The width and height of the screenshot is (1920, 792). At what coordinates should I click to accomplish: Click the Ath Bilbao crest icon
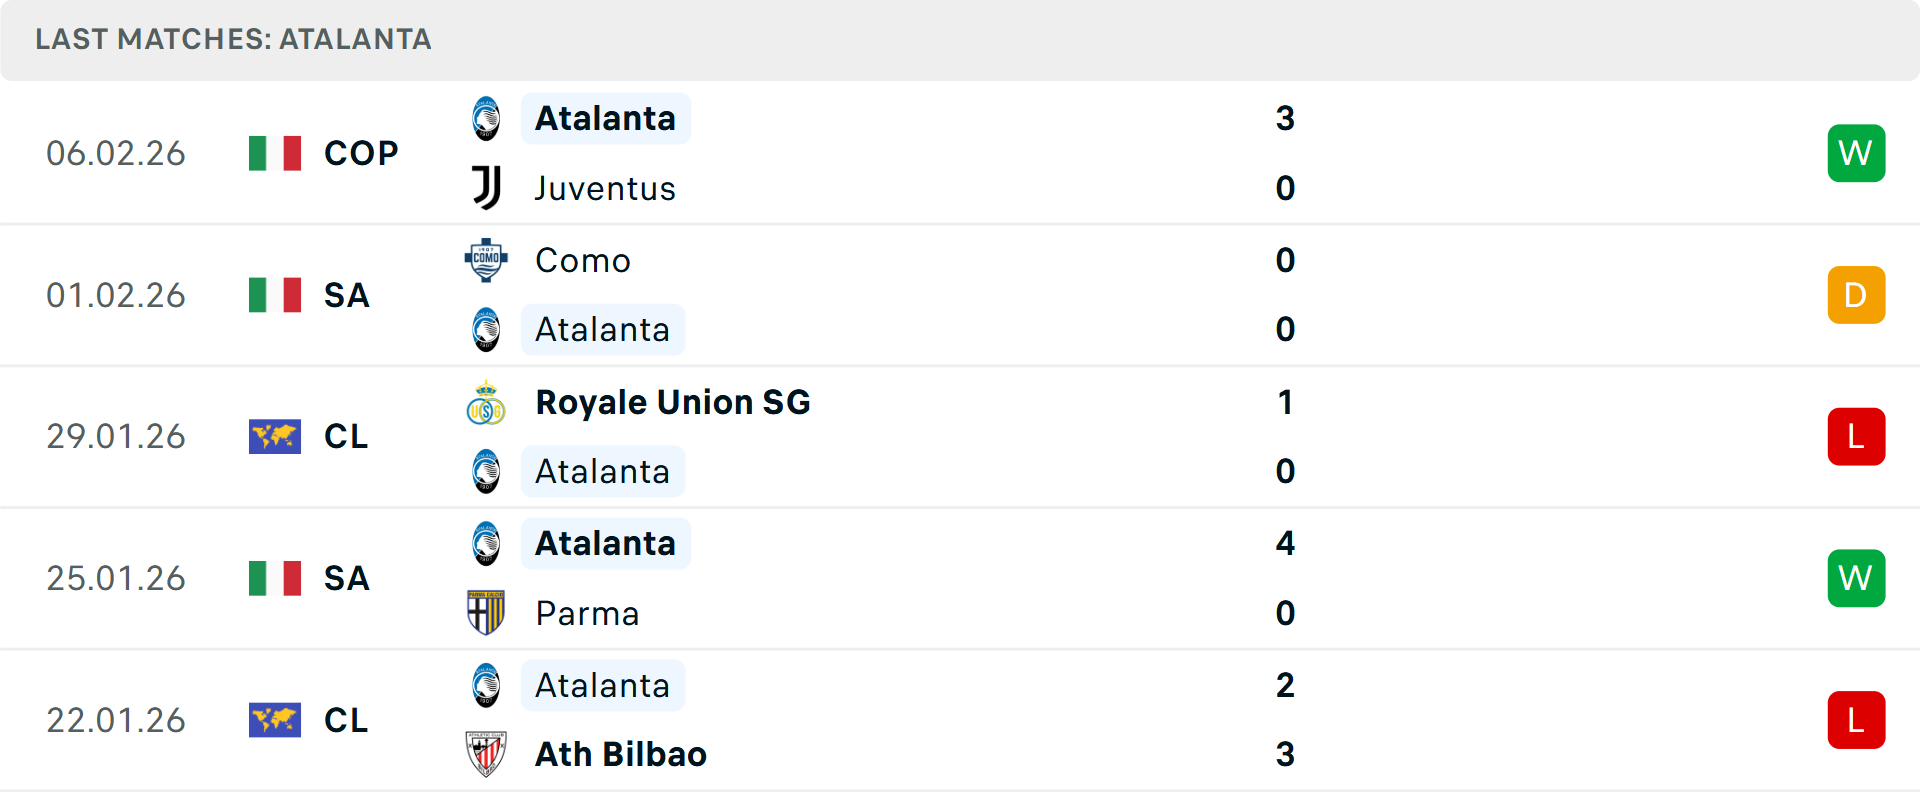click(486, 754)
